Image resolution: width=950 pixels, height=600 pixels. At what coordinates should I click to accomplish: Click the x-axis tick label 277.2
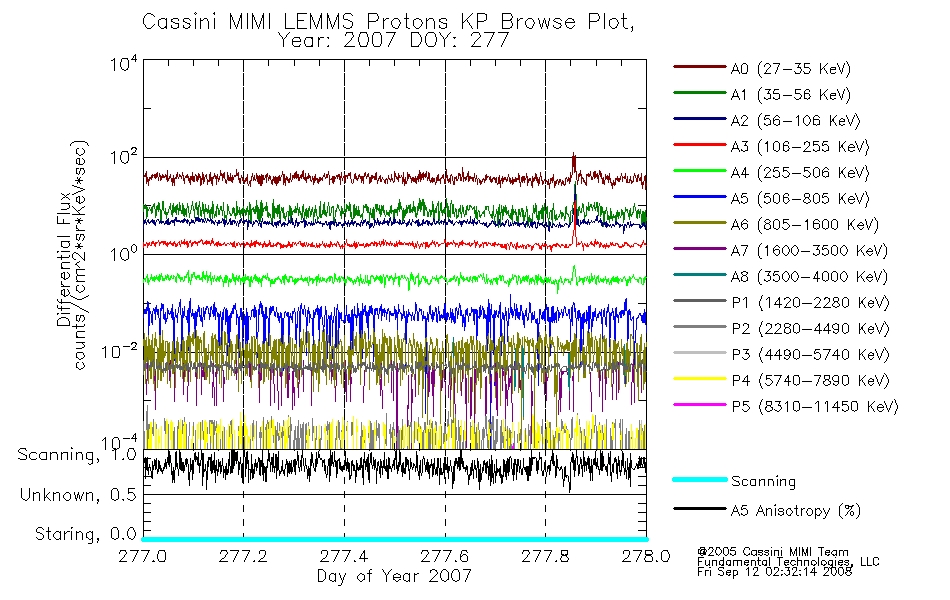coord(243,556)
